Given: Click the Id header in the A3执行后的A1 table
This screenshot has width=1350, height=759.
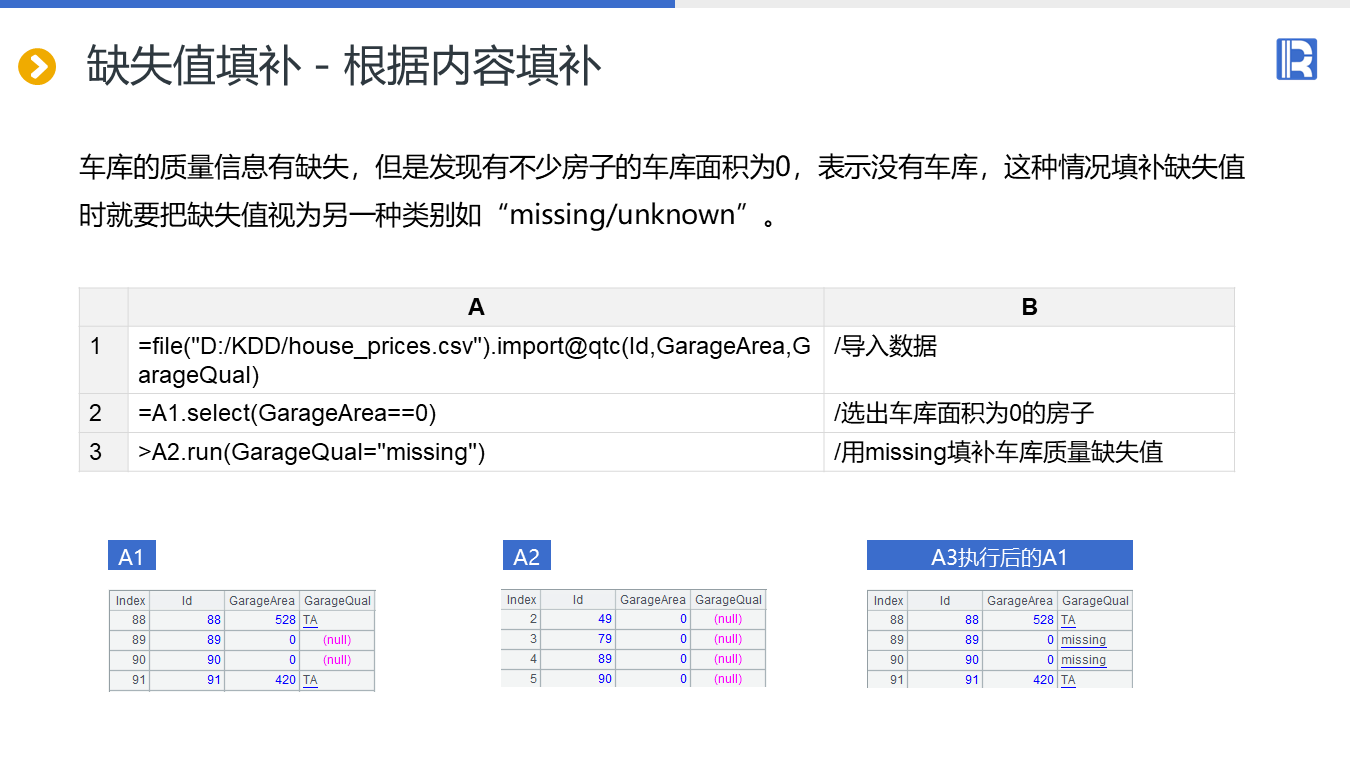Looking at the screenshot, I should coord(945,601).
